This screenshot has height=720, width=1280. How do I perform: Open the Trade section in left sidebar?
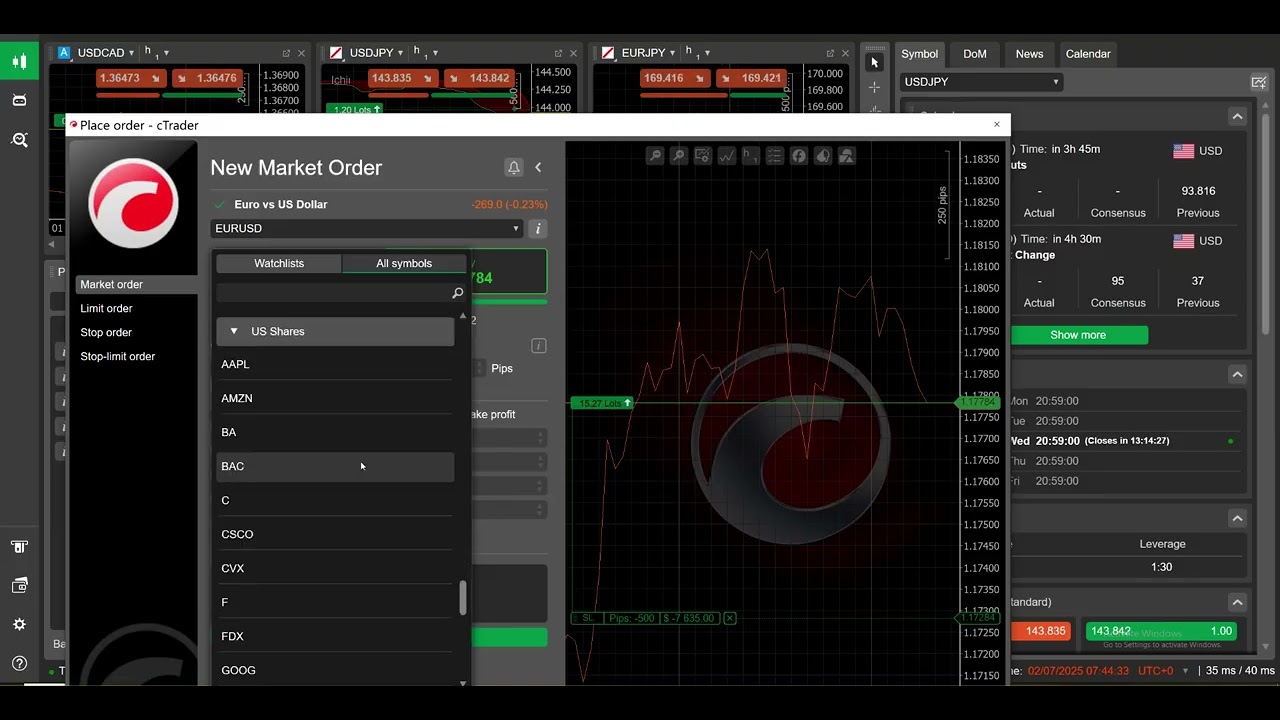(19, 61)
